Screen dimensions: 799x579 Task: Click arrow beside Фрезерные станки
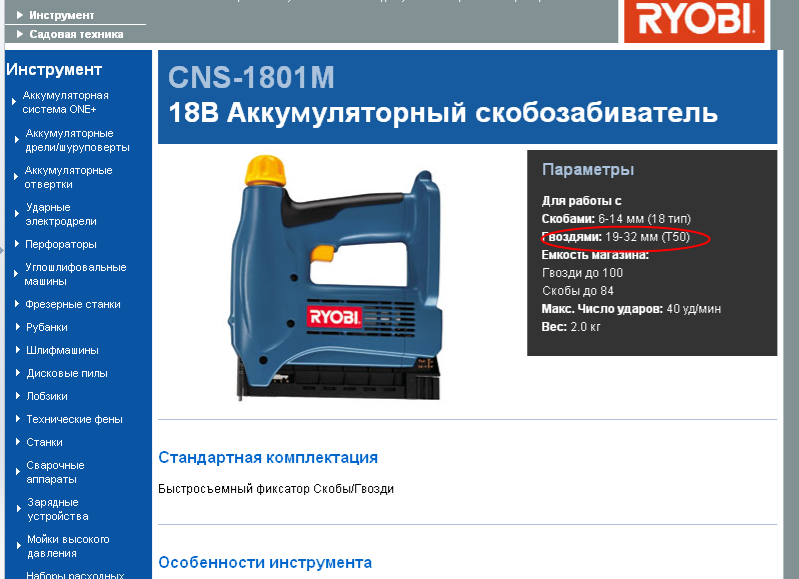(17, 304)
